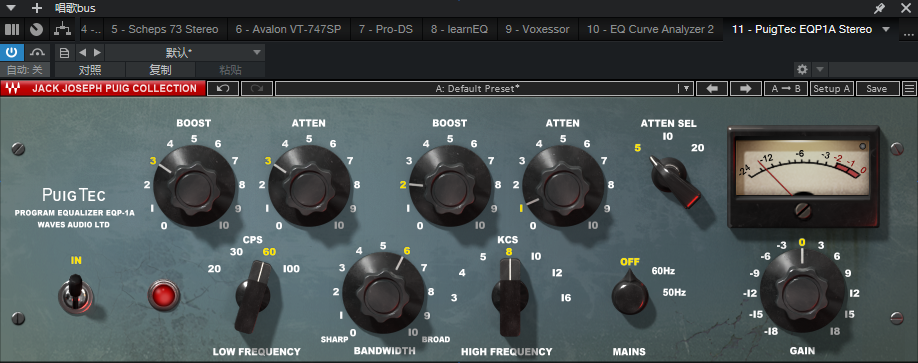This screenshot has width=918, height=363.
Task: Undo last change in Waves toolbar
Action: coord(223,88)
